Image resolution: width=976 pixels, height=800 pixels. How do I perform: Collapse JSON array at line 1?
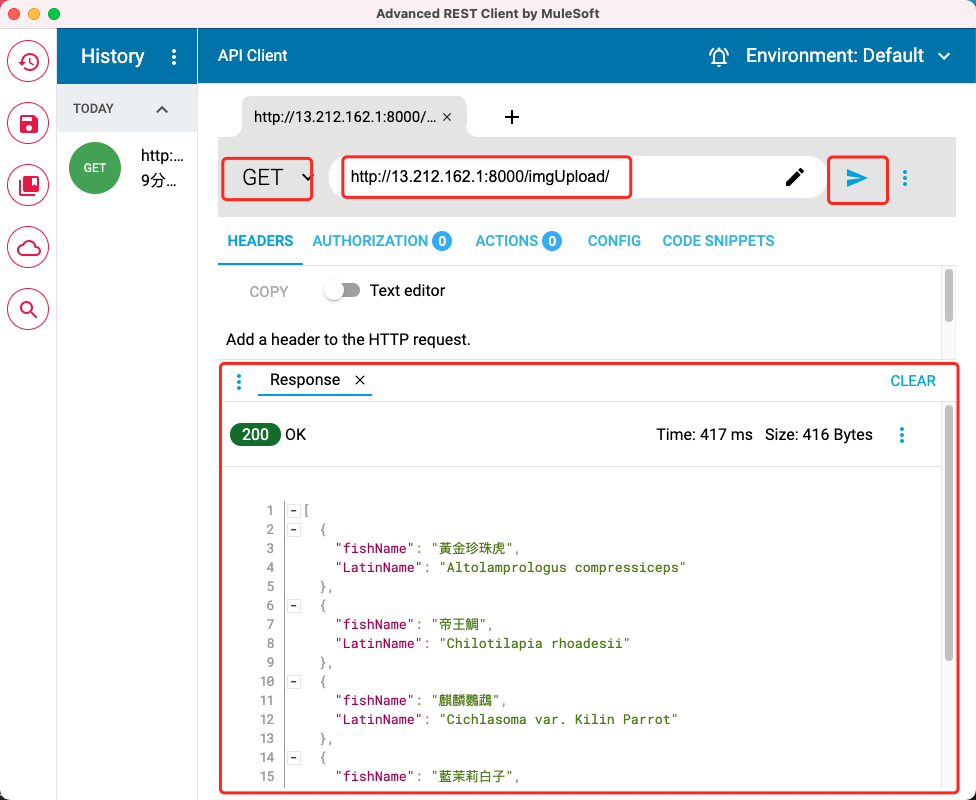tap(294, 511)
